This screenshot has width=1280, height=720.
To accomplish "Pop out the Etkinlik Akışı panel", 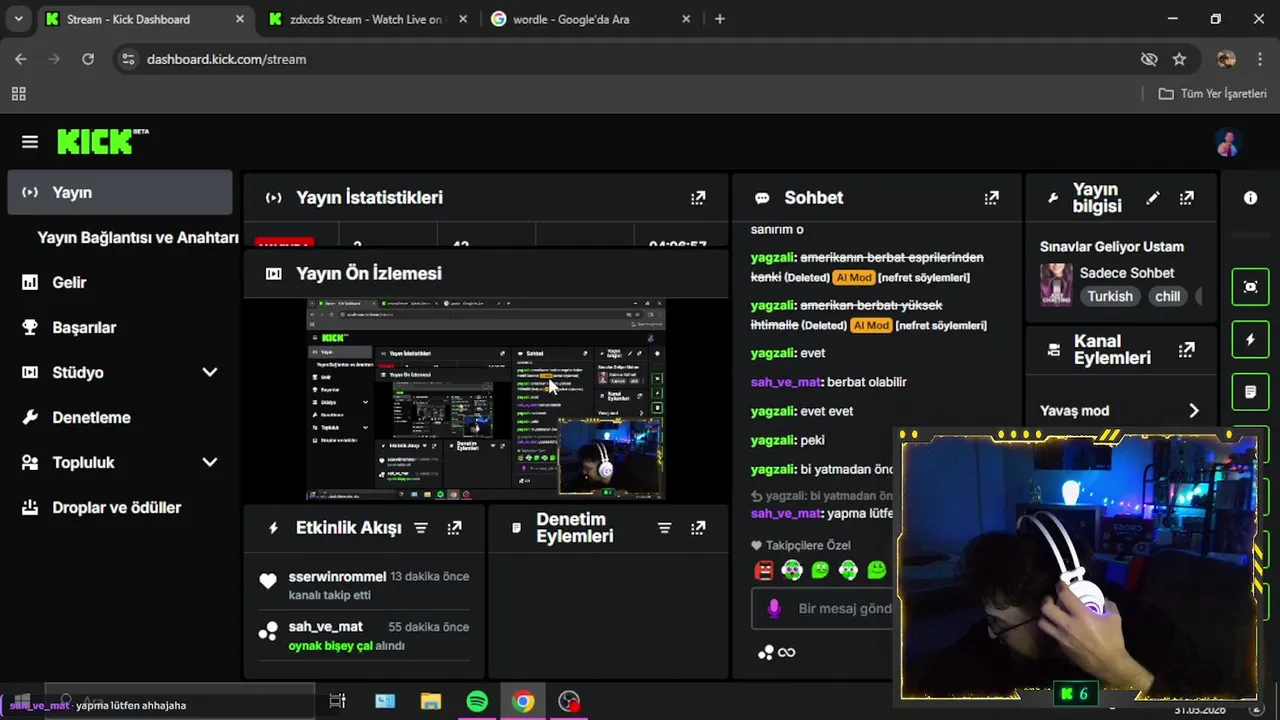I will click(x=454, y=528).
